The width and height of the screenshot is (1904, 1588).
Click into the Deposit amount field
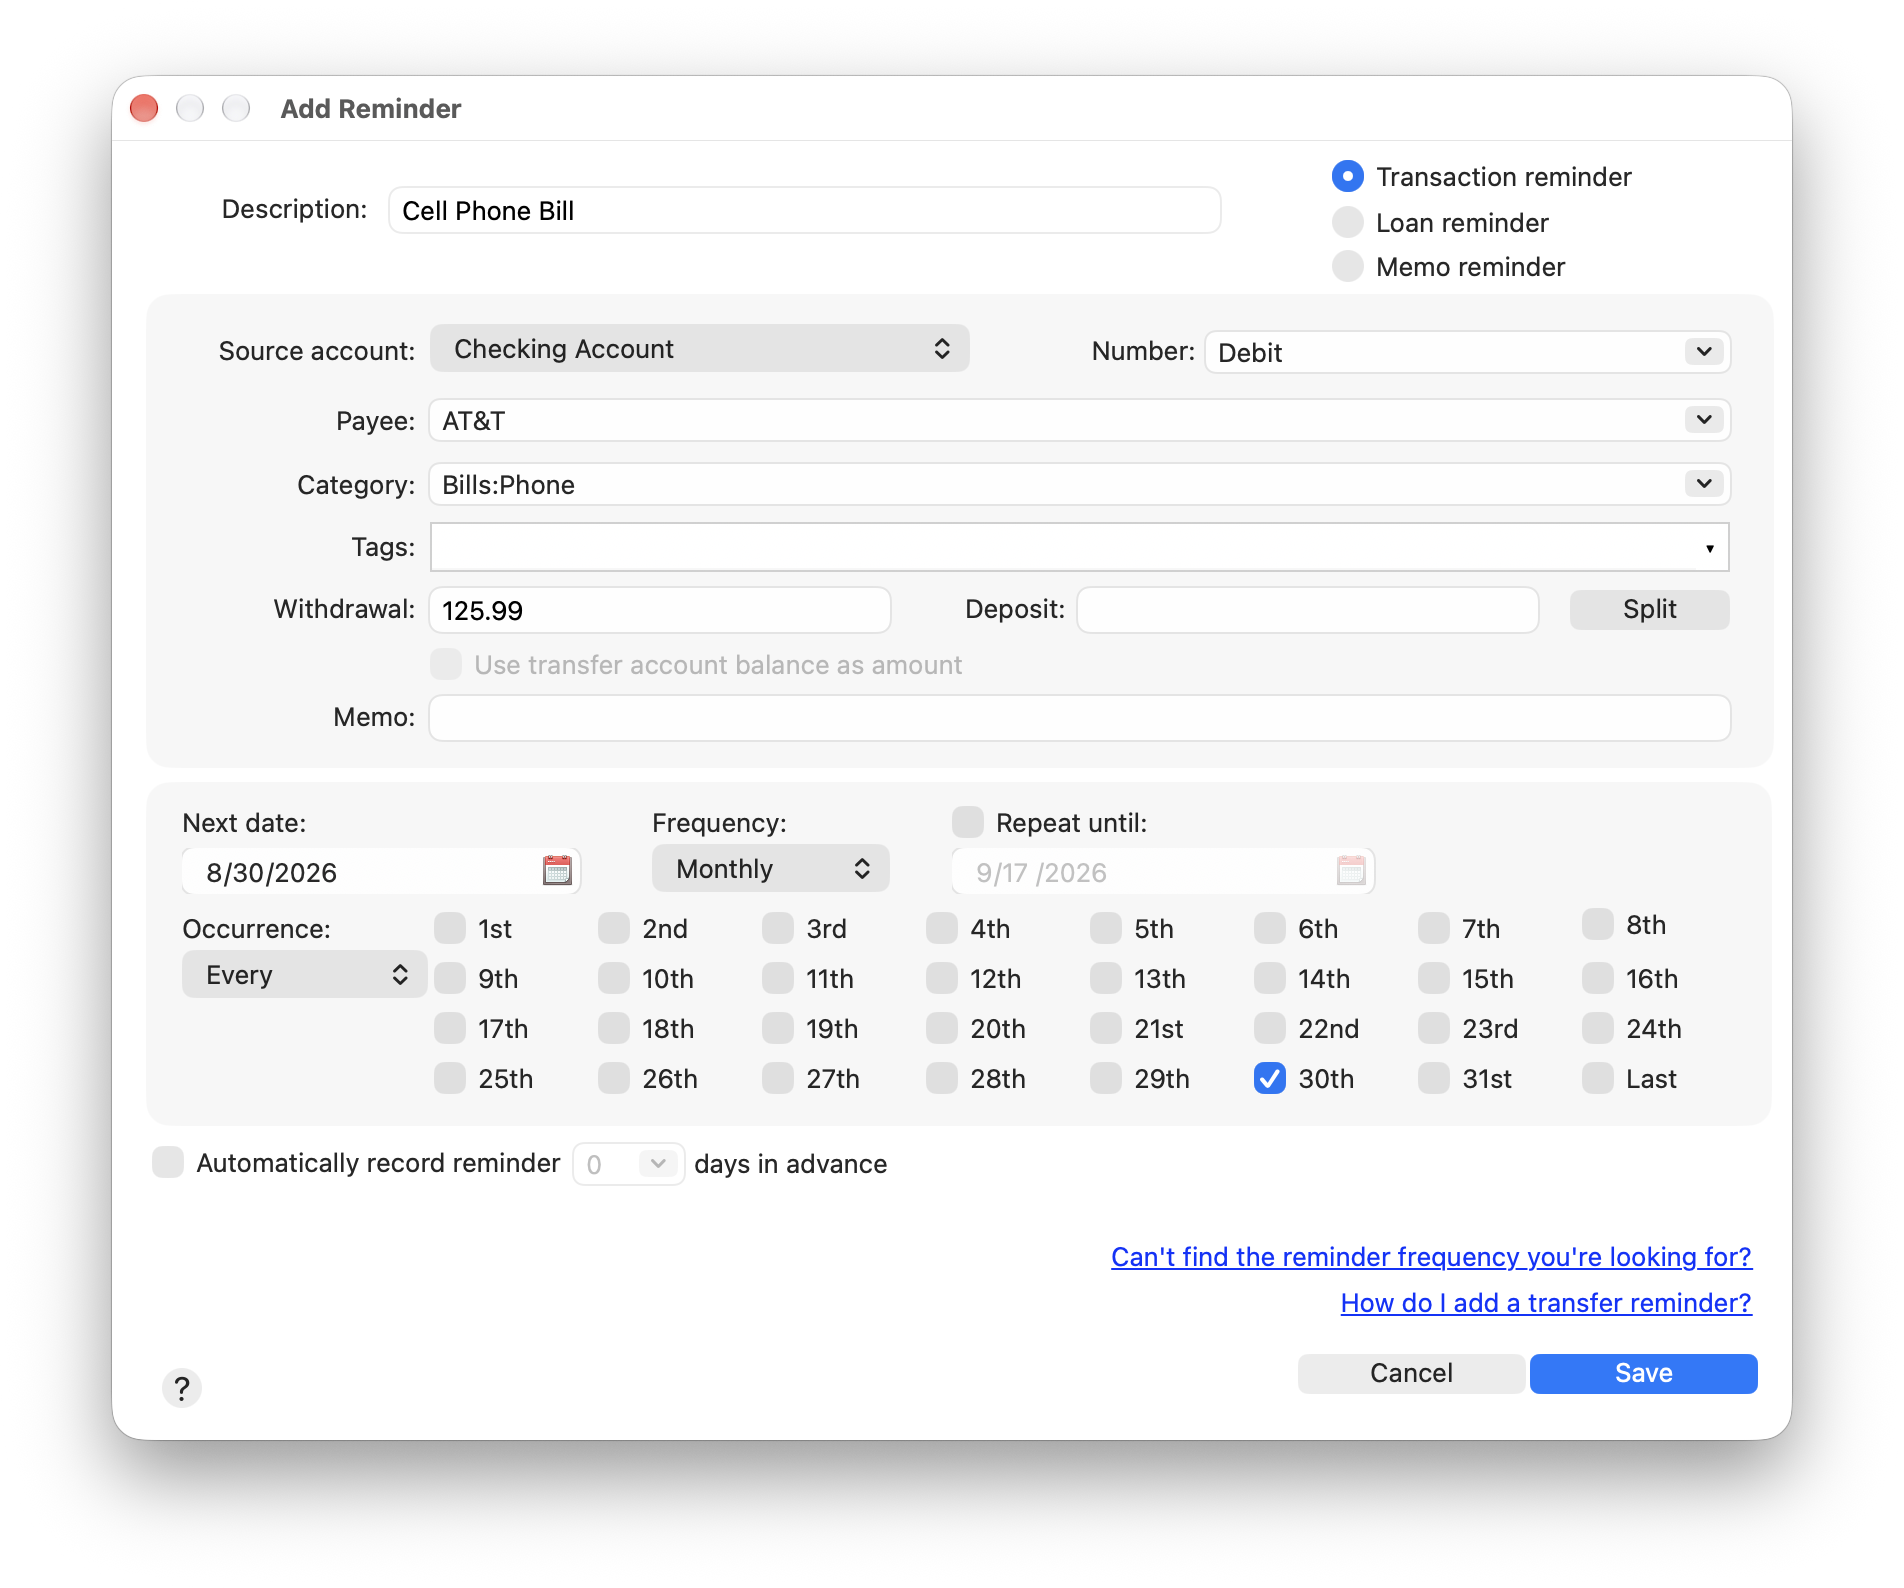[1307, 610]
